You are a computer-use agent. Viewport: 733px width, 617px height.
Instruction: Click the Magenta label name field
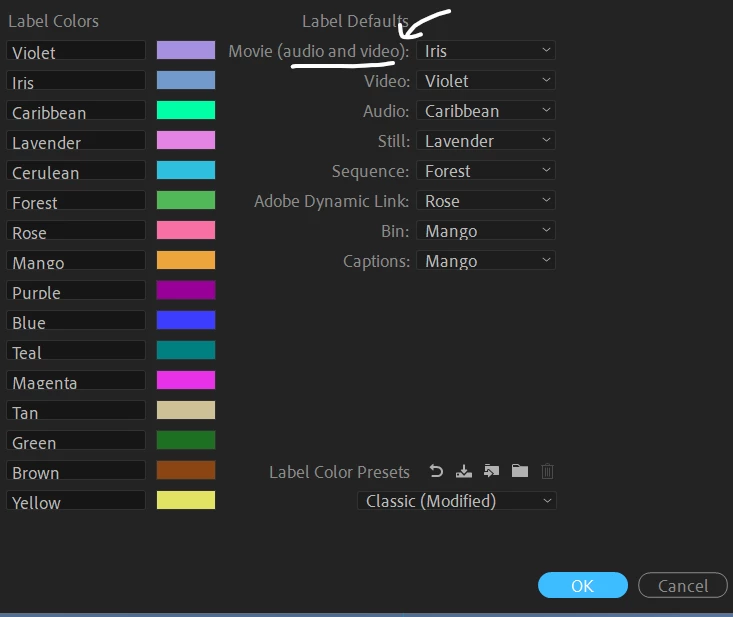click(76, 380)
